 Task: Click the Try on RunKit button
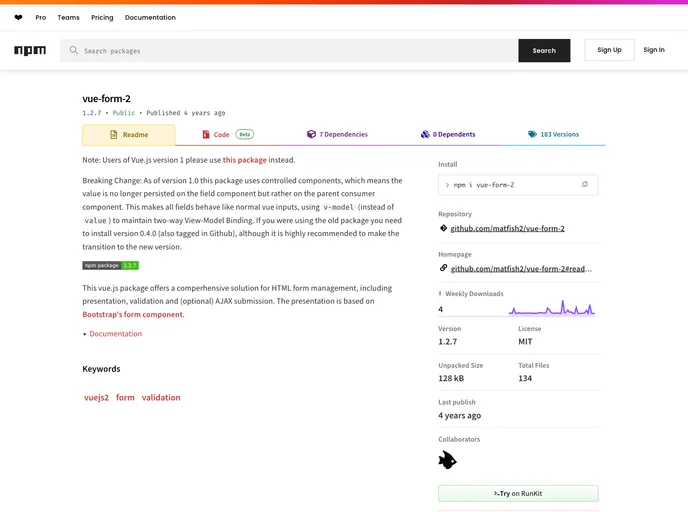tap(518, 494)
